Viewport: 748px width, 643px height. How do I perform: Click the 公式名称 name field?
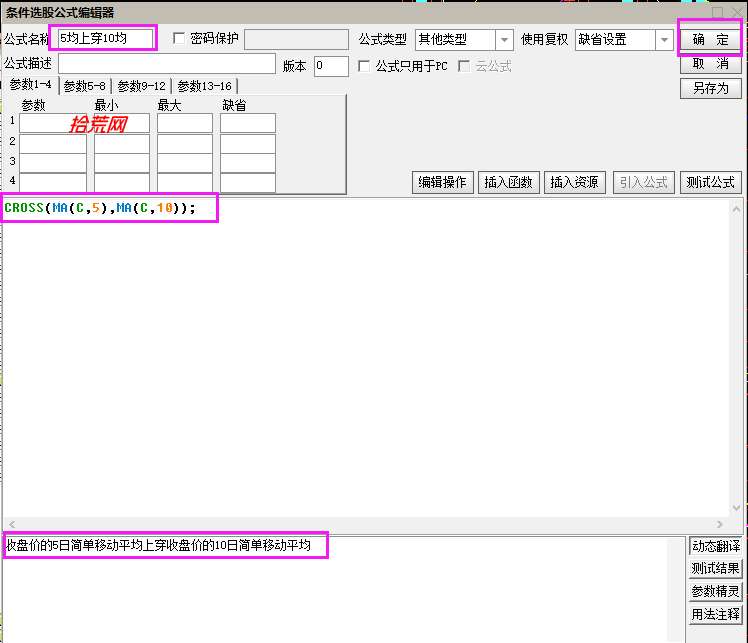point(105,39)
